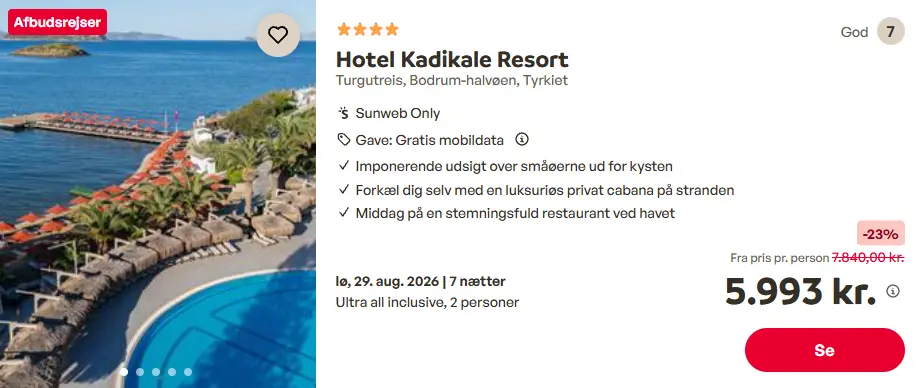Image resolution: width=920 pixels, height=388 pixels.
Task: Select fourth image carousel dot
Action: click(171, 372)
